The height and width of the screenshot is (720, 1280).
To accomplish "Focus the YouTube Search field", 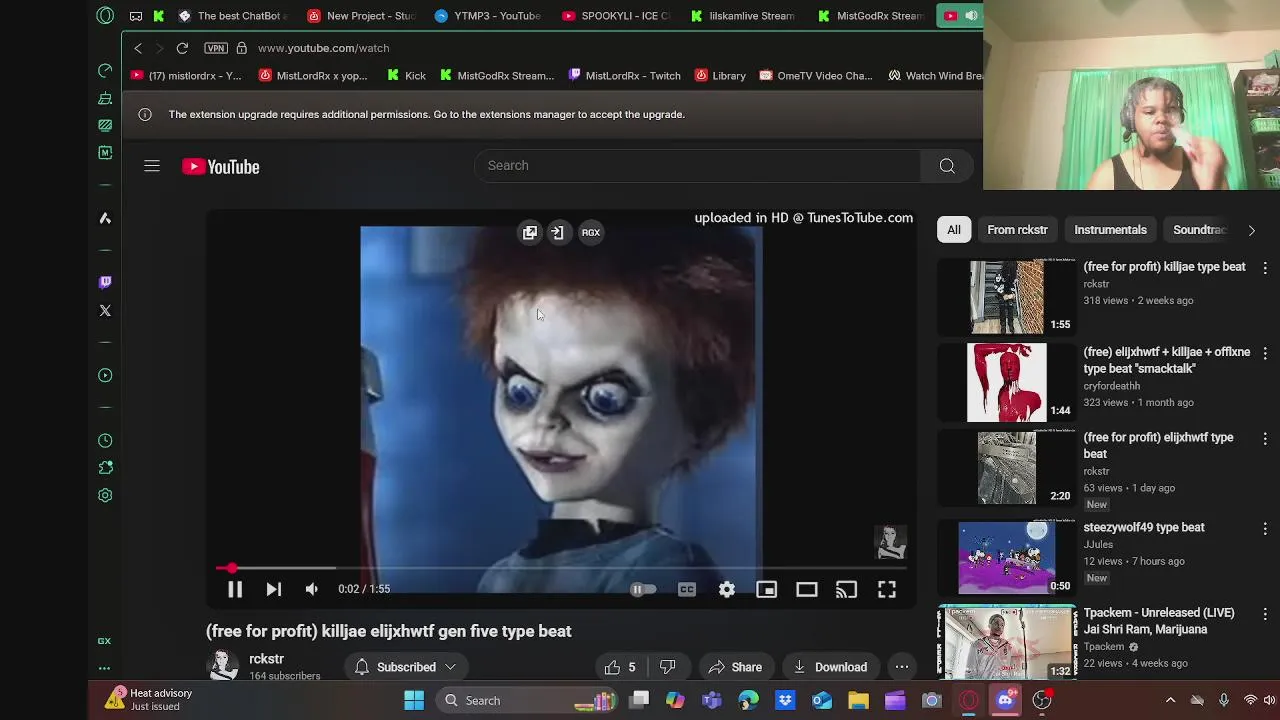I will (x=697, y=165).
